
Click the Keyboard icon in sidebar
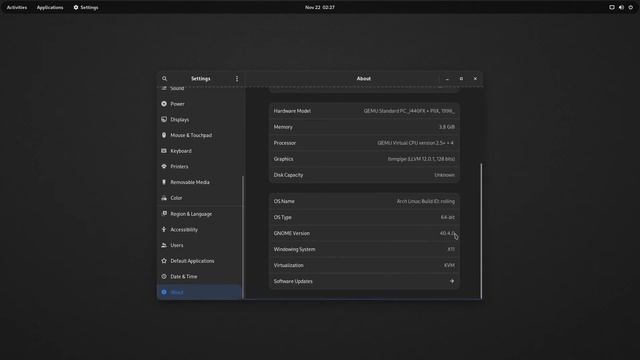tap(164, 151)
